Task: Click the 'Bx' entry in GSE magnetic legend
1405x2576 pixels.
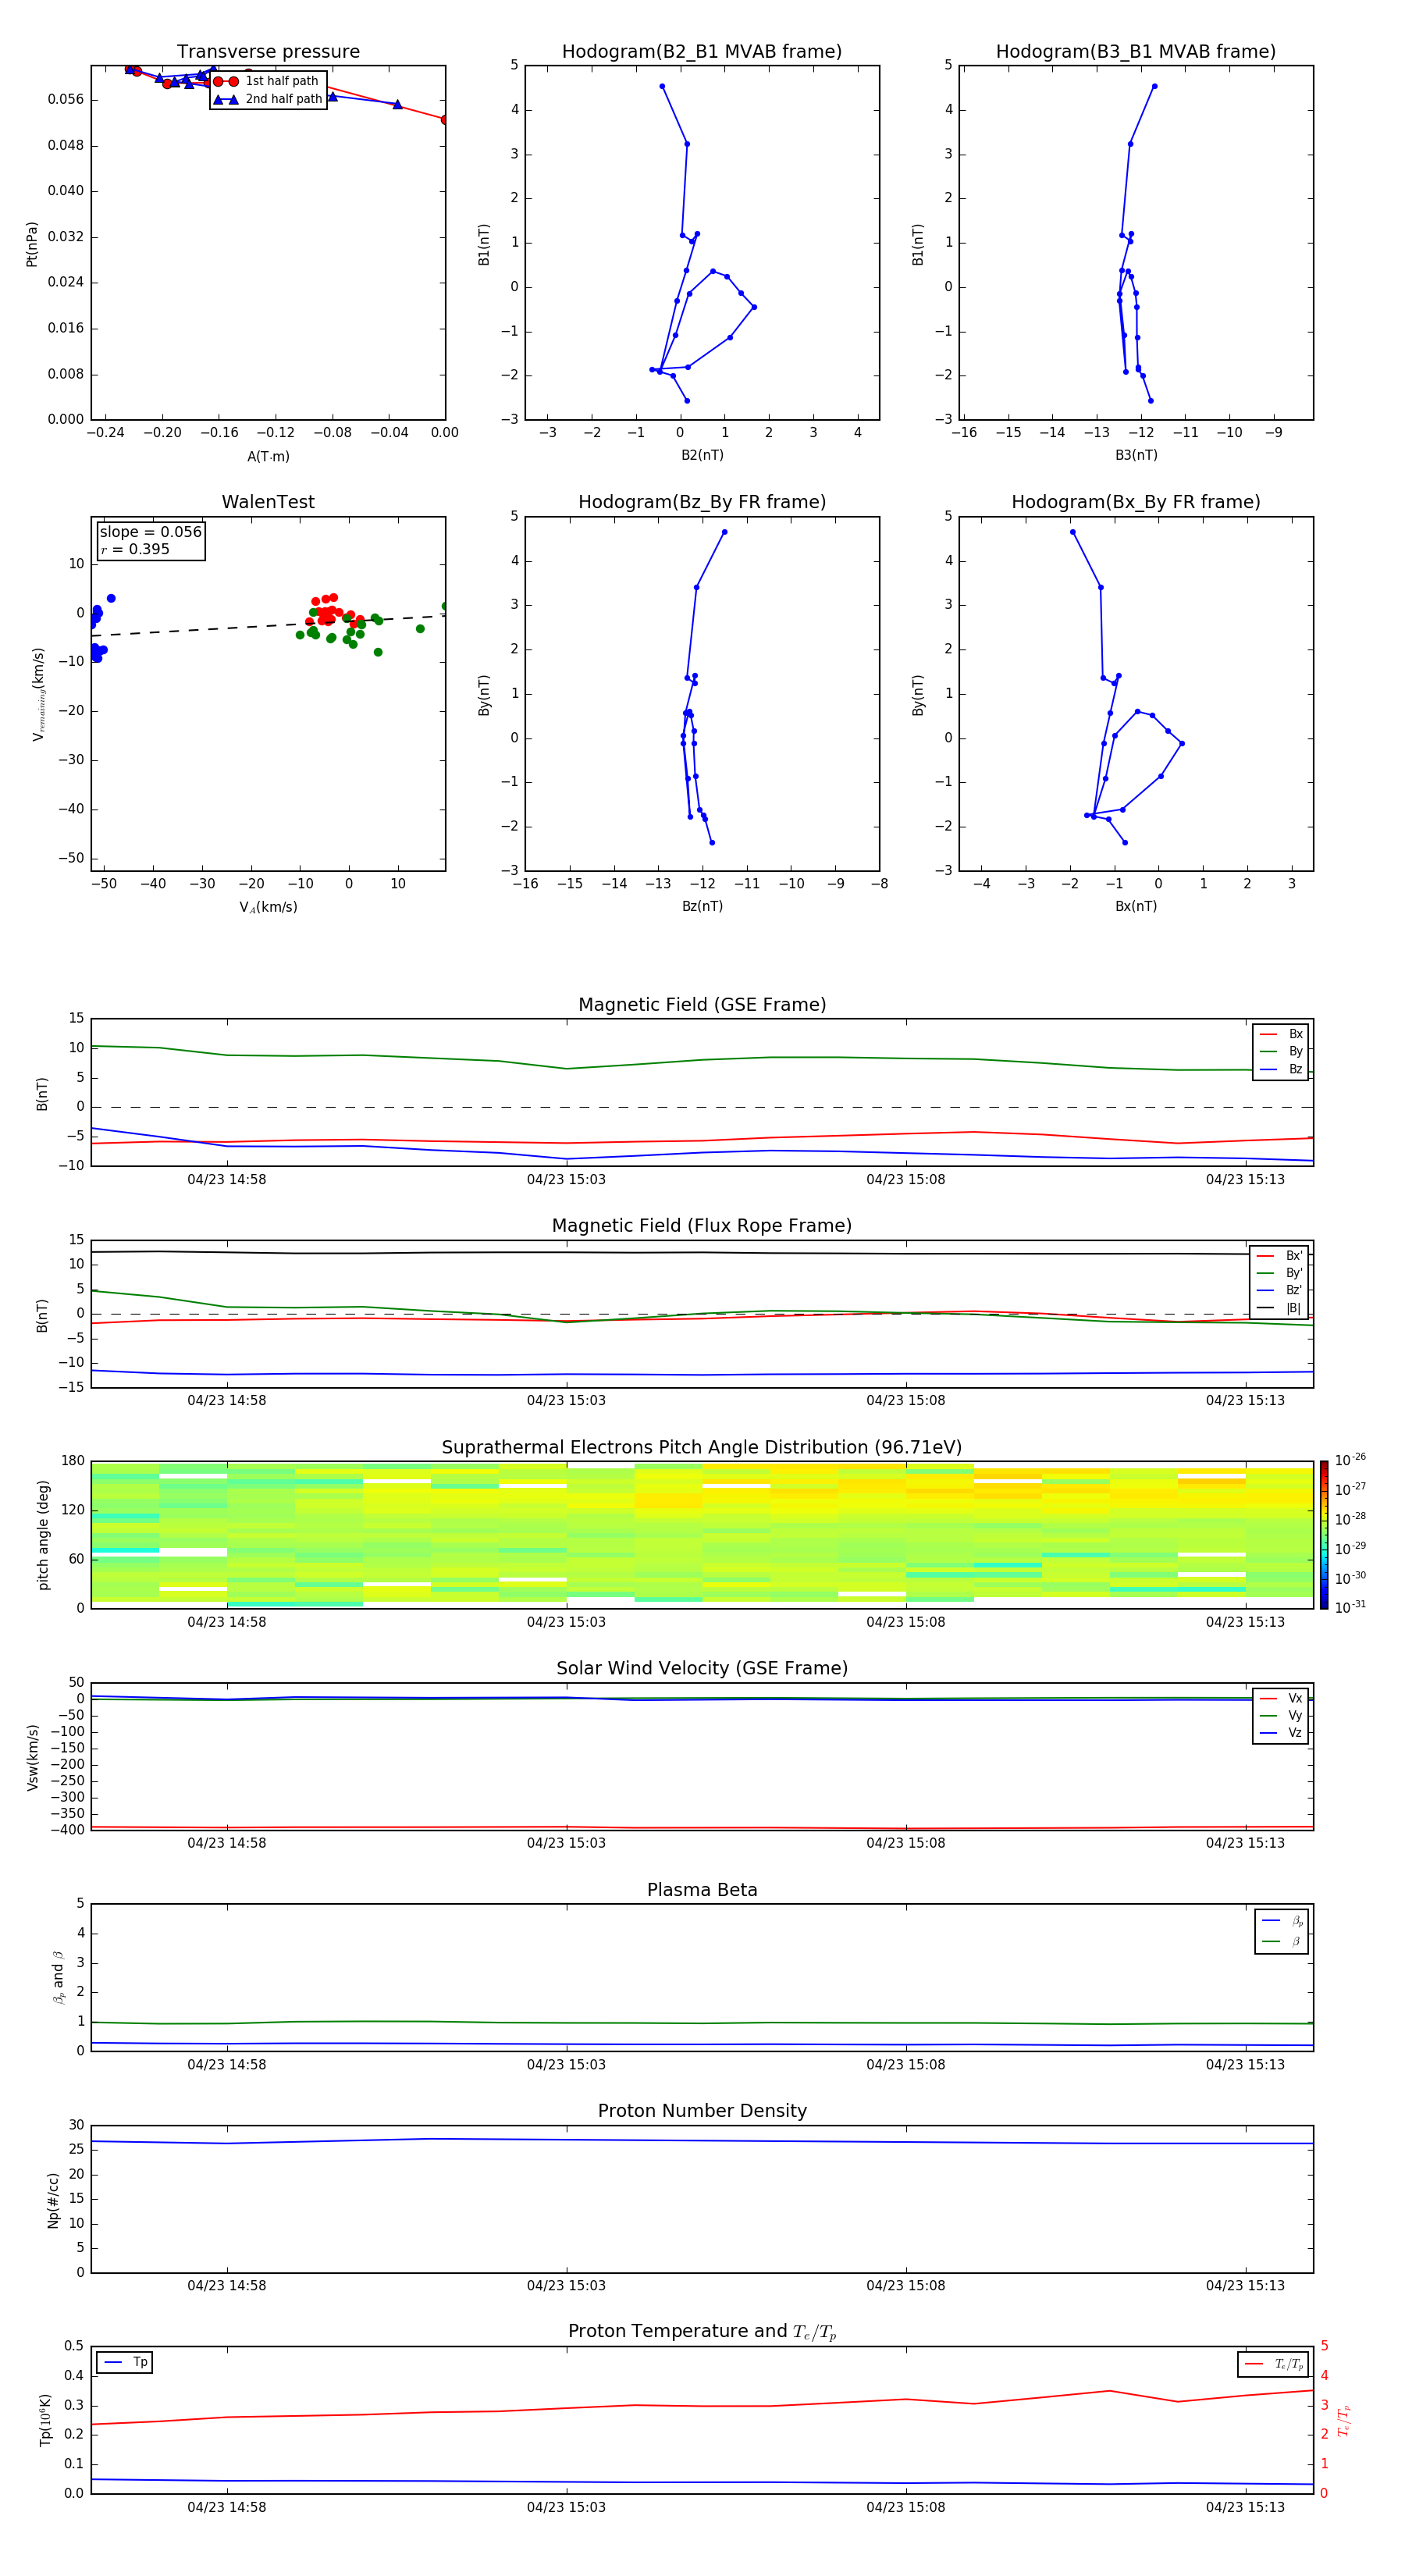Action: click(x=1281, y=1034)
